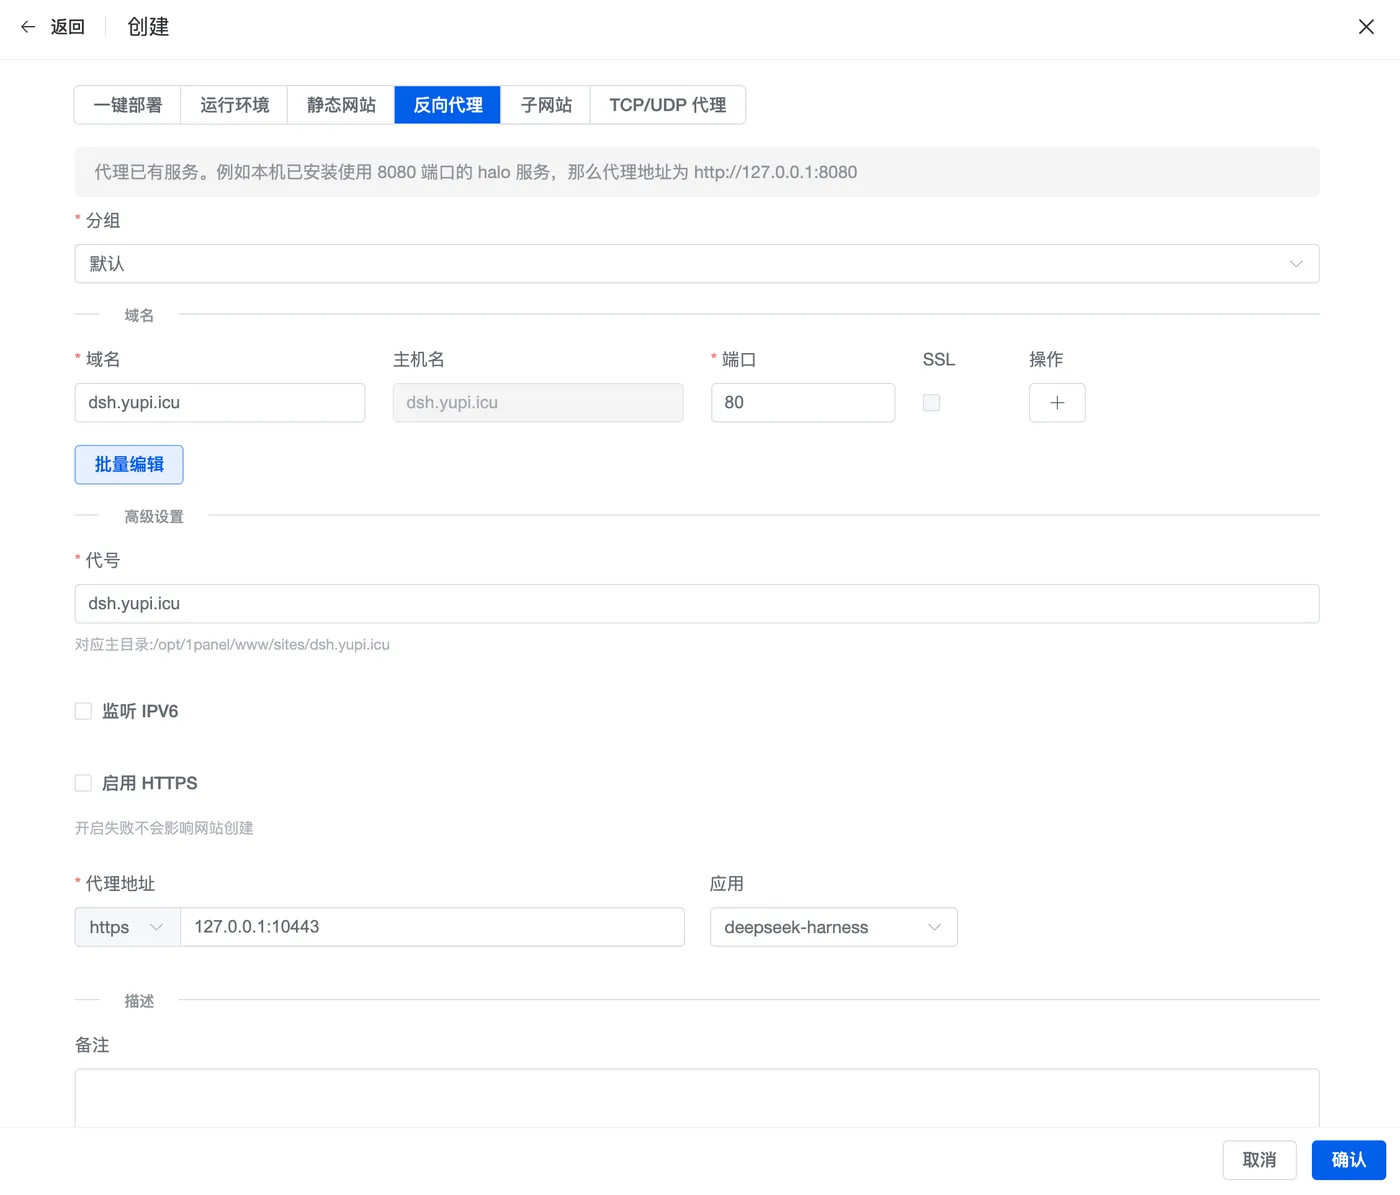The width and height of the screenshot is (1400, 1195).
Task: Click the proxy example info banner
Action: pos(697,172)
